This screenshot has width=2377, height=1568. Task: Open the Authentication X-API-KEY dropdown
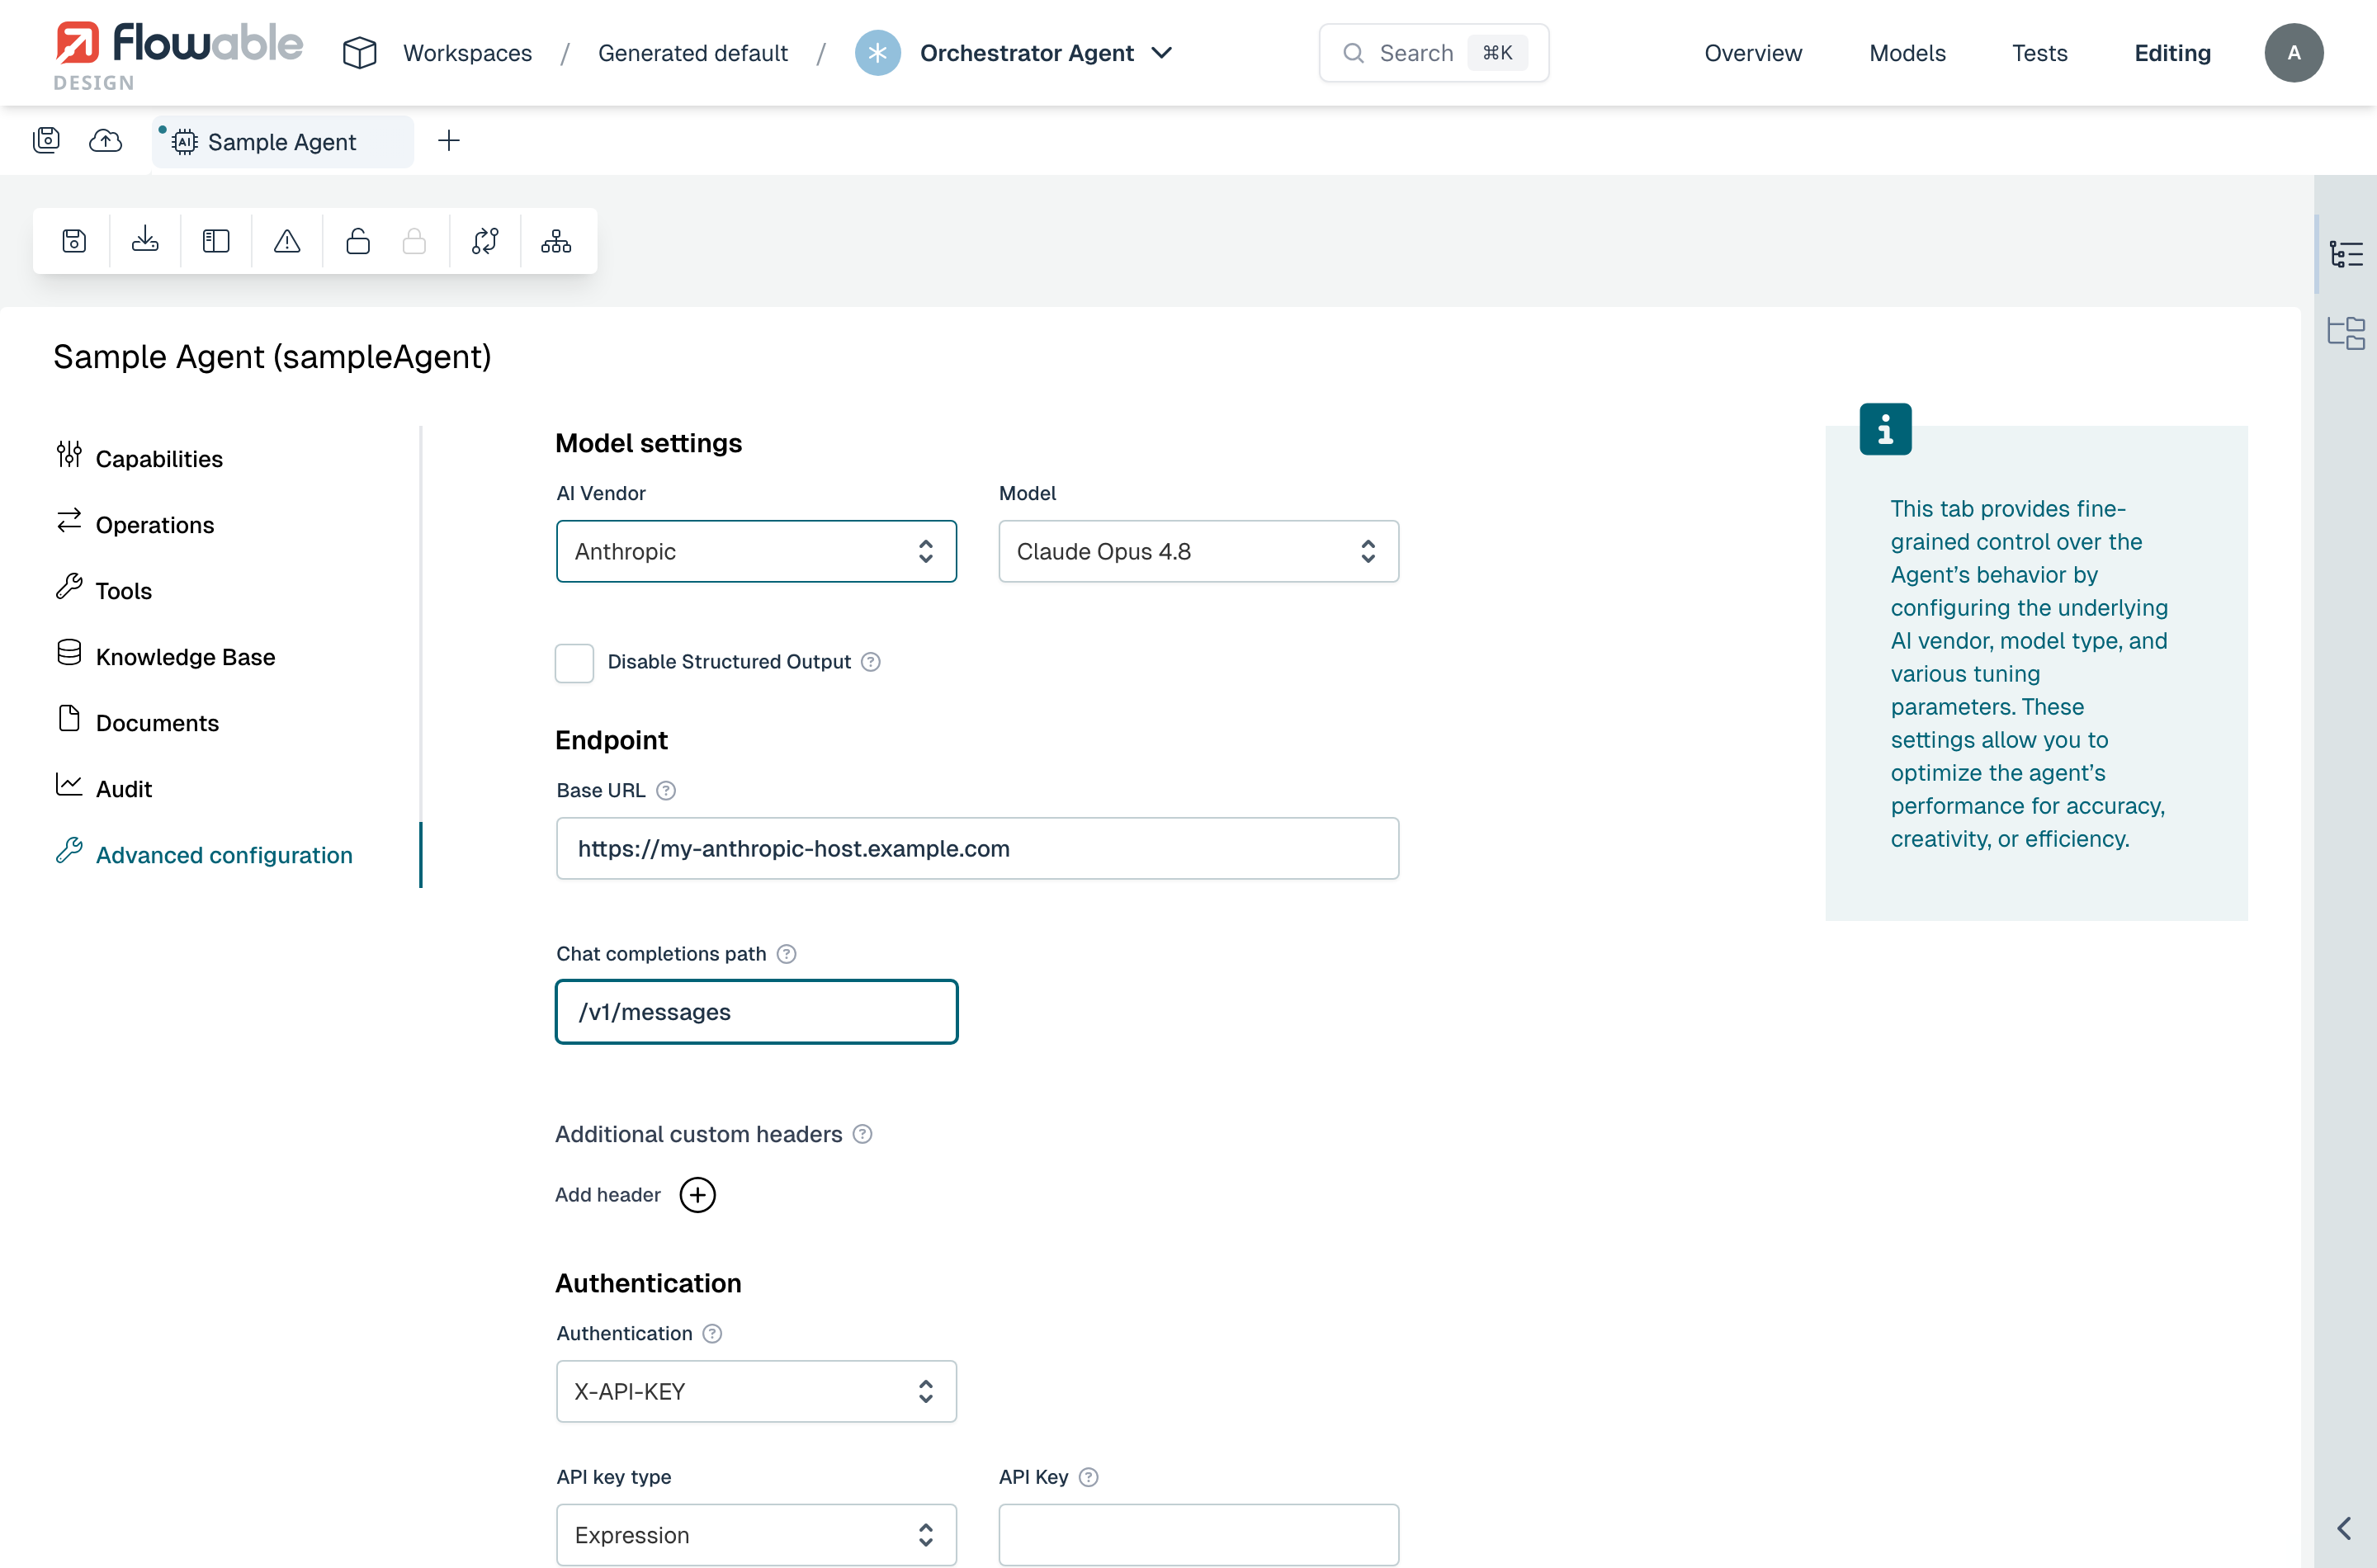tap(756, 1391)
